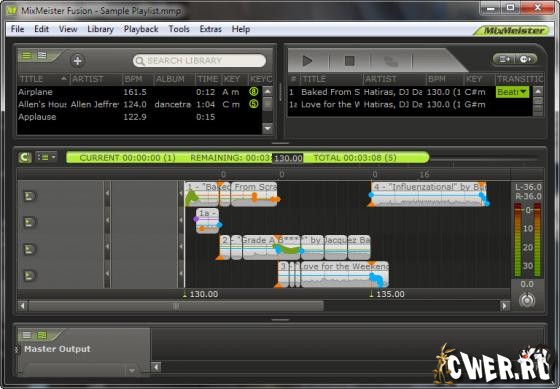Sort library by TITLE column

(43, 79)
